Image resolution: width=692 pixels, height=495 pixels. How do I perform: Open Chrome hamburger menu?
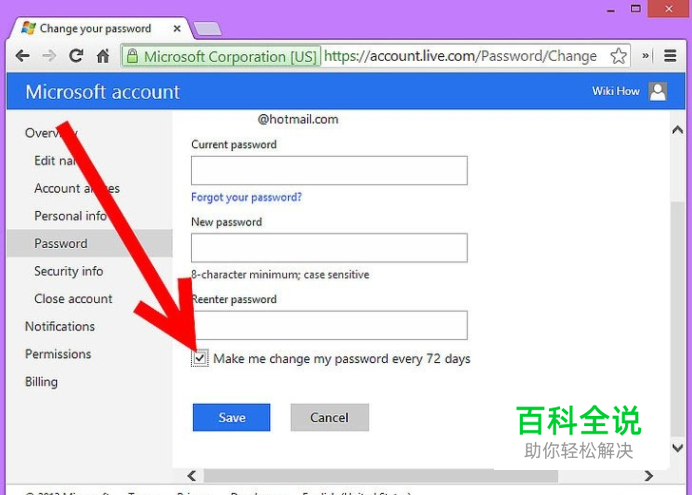(x=670, y=56)
